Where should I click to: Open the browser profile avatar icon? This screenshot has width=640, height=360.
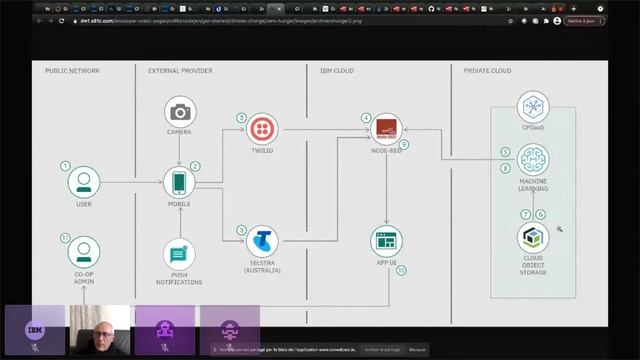[x=557, y=21]
